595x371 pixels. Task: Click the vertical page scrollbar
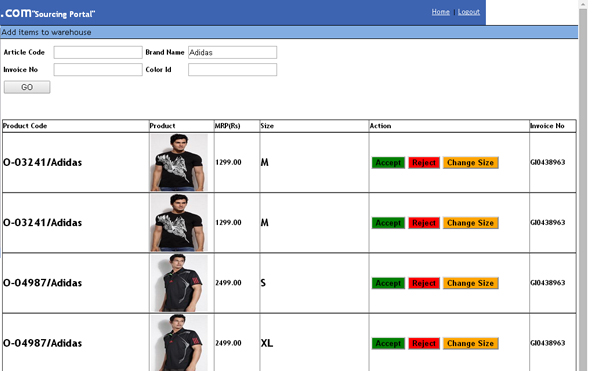(x=583, y=186)
